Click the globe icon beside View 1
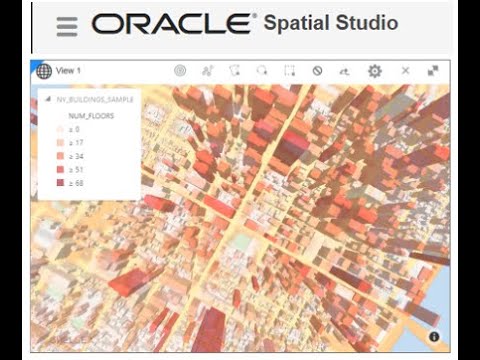Screen dimensions: 480x360 tap(44, 71)
